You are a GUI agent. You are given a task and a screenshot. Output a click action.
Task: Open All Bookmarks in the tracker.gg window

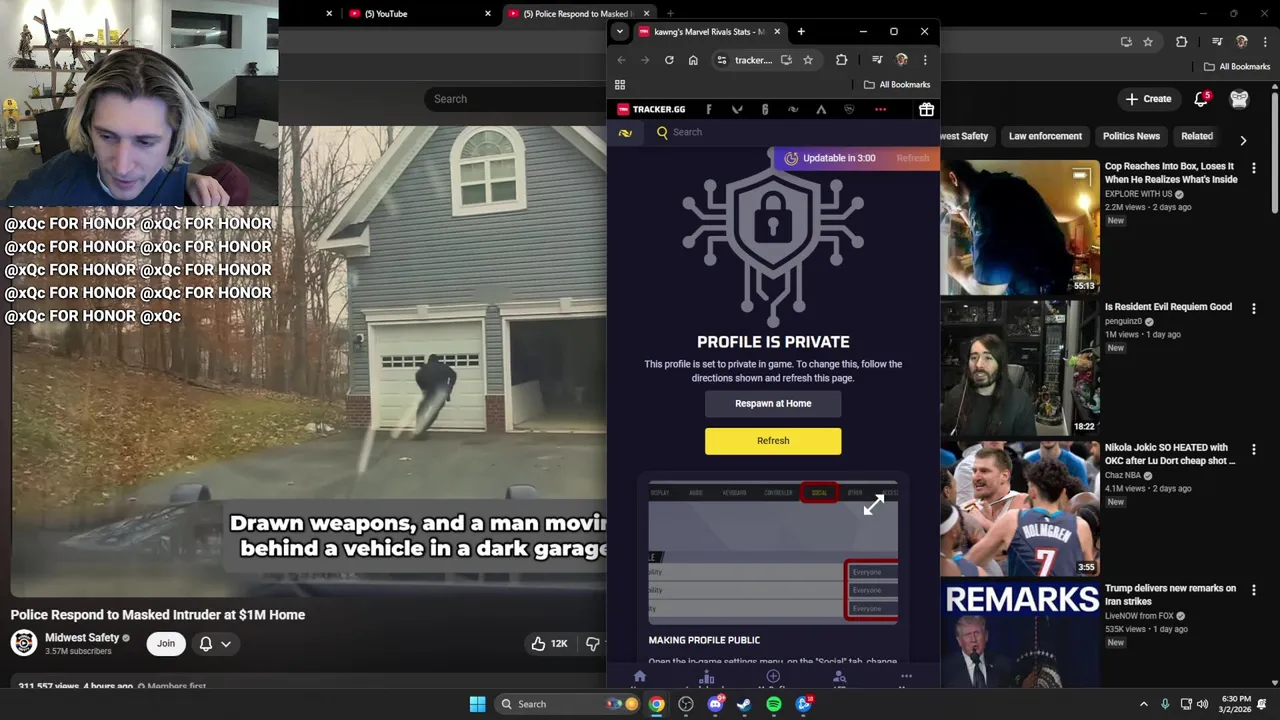point(897,85)
